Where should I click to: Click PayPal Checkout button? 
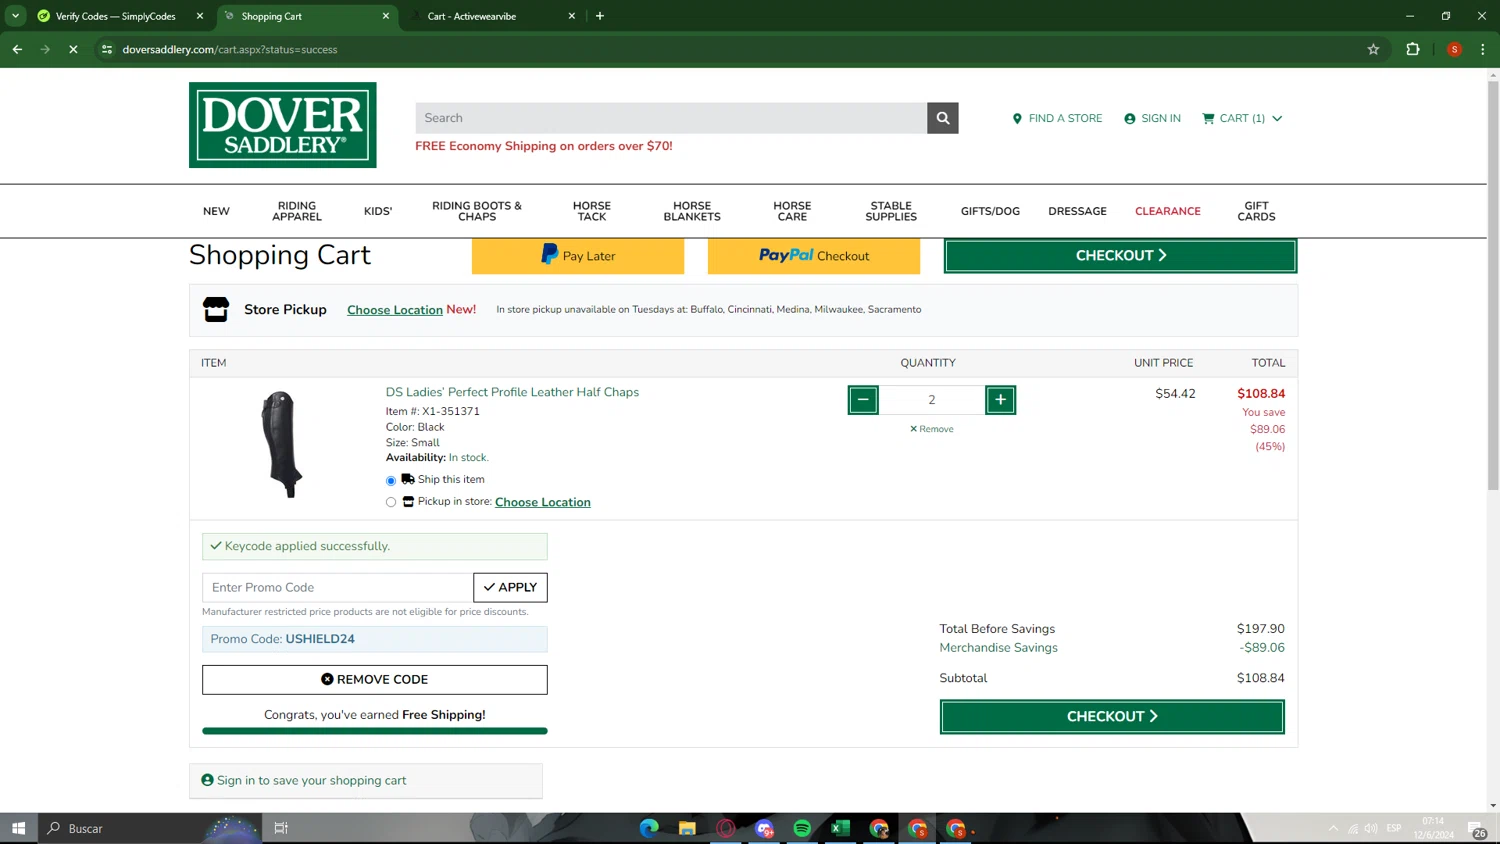coord(814,256)
